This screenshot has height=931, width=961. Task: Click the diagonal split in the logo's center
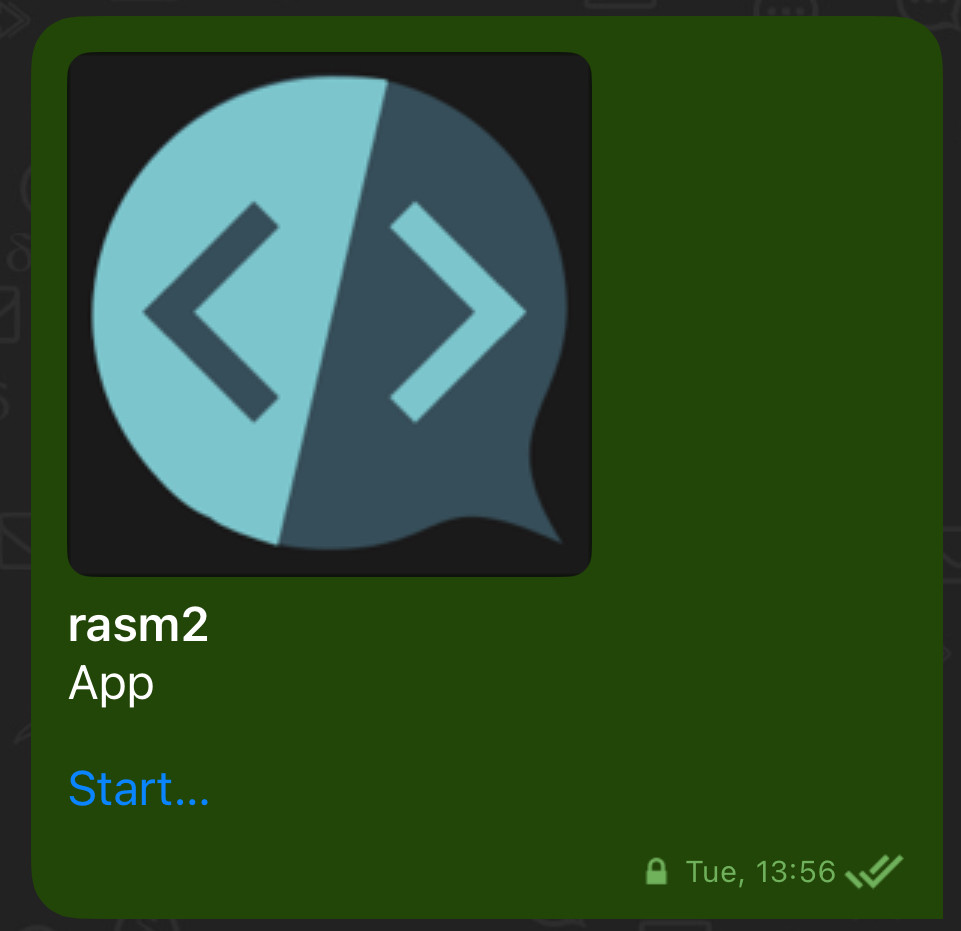click(x=333, y=313)
